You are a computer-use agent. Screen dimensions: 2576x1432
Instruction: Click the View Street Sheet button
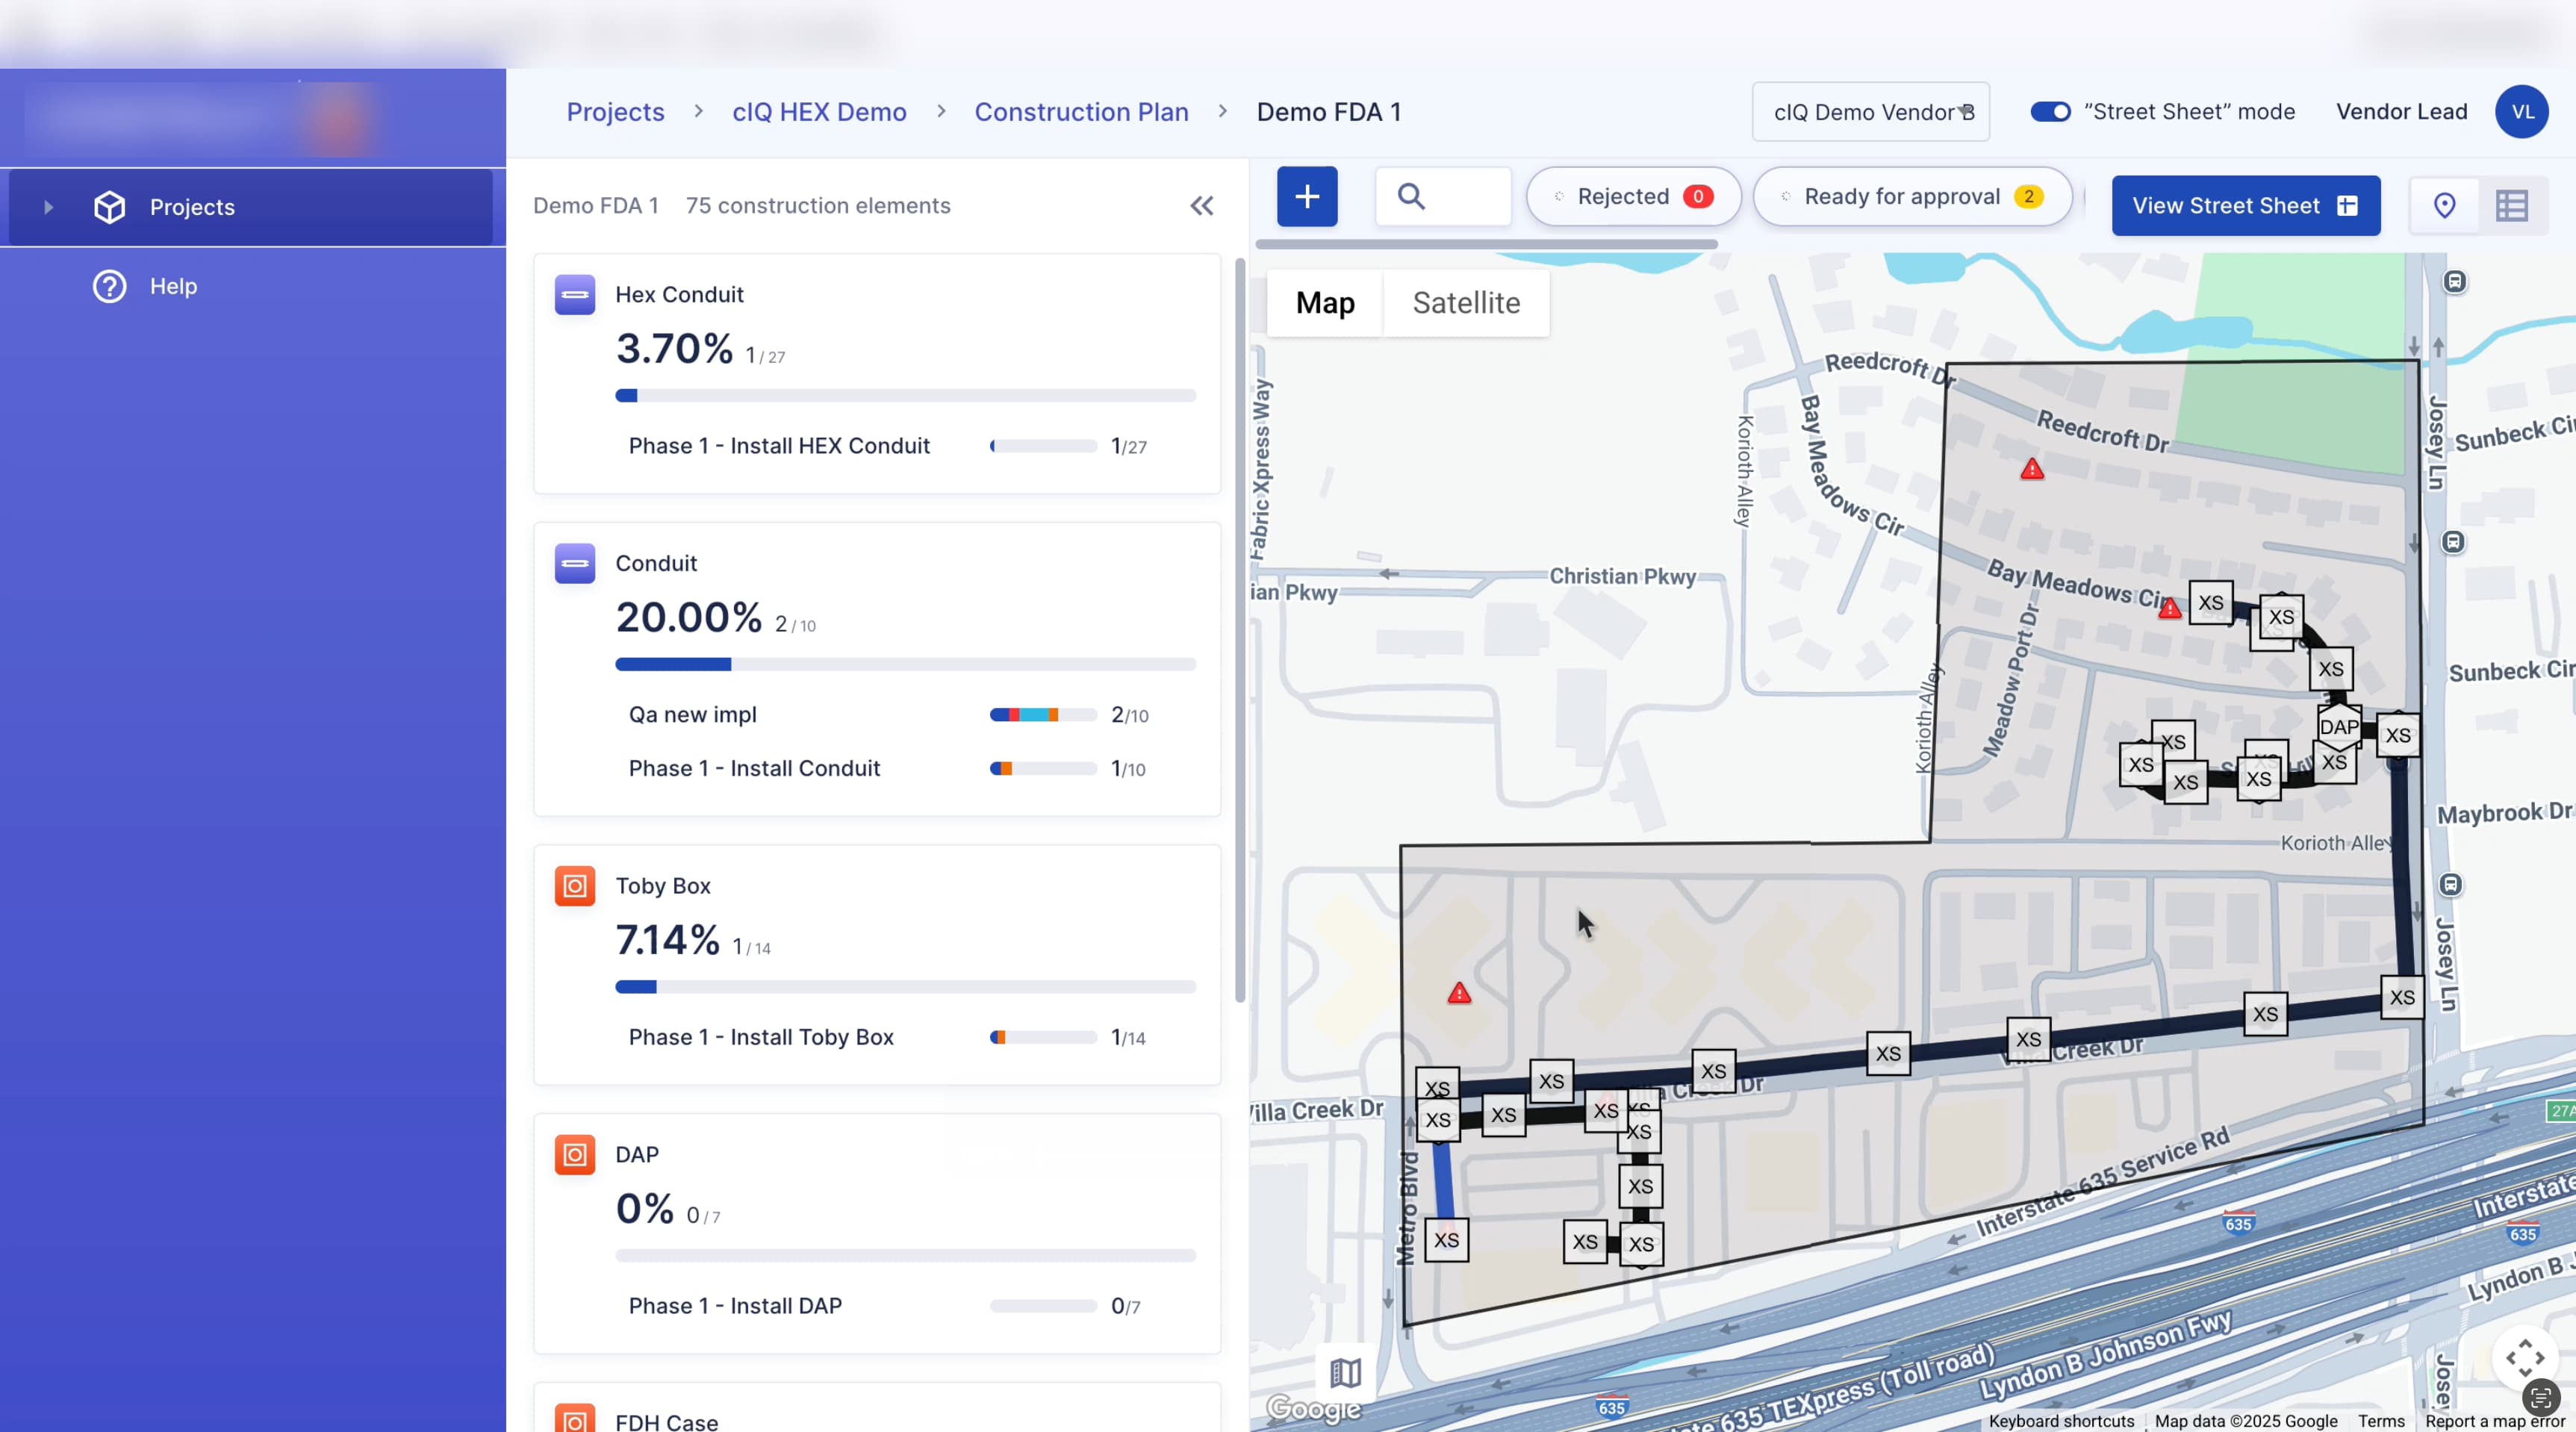tap(2245, 206)
